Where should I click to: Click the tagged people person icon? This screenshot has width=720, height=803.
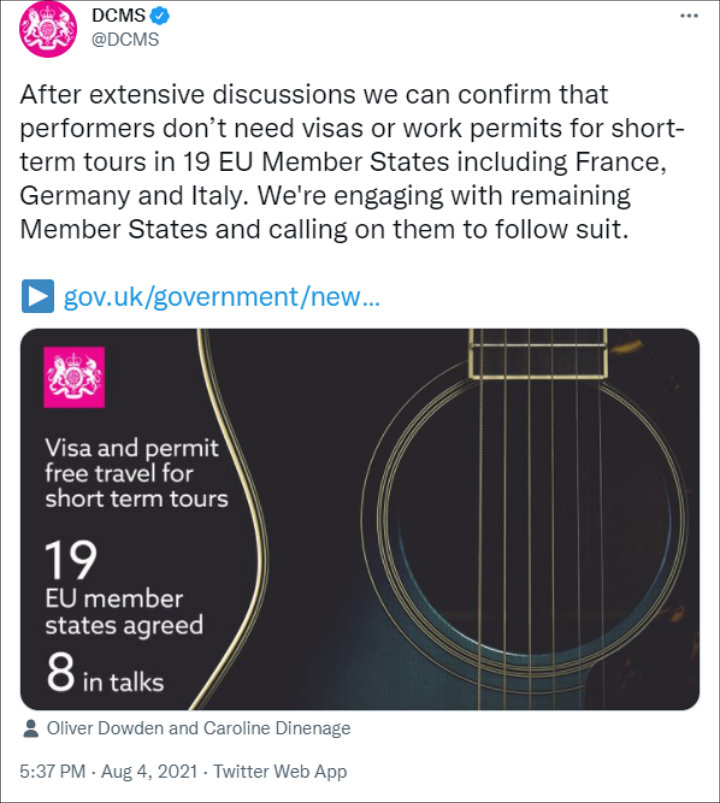pyautogui.click(x=31, y=728)
